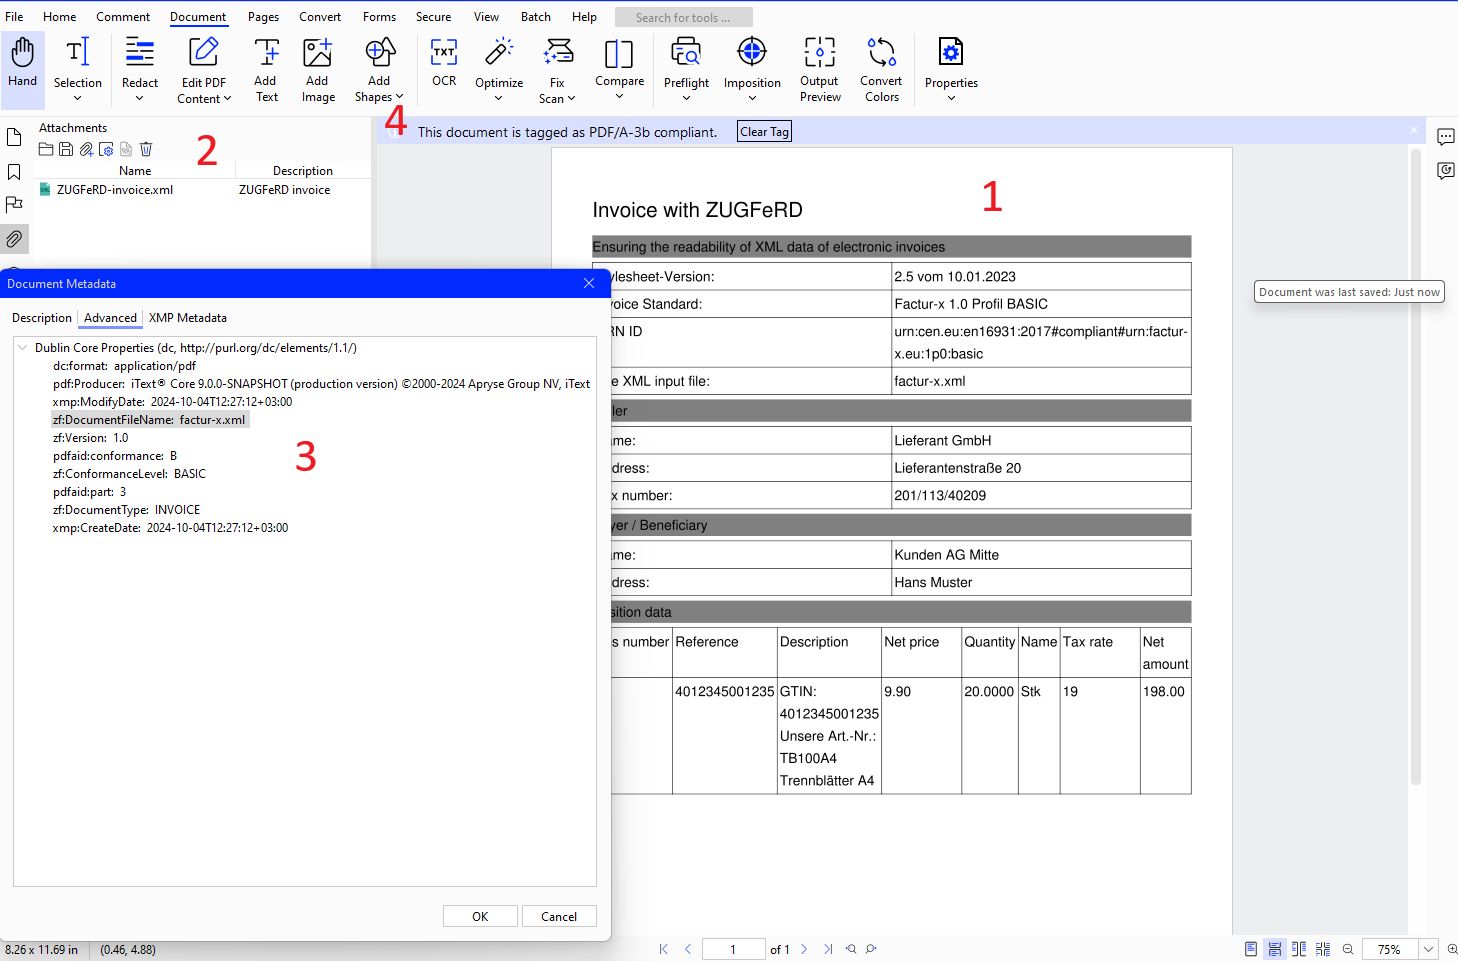
Task: Open the File menu
Action: click(14, 17)
